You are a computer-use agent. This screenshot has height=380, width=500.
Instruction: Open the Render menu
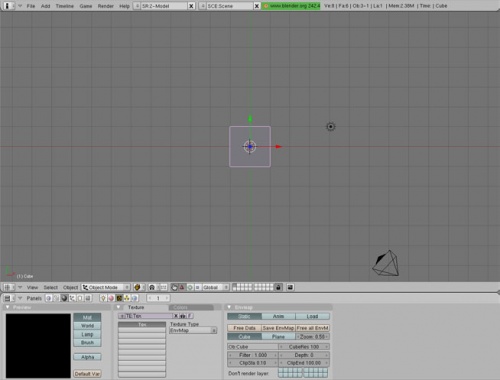[x=105, y=6]
